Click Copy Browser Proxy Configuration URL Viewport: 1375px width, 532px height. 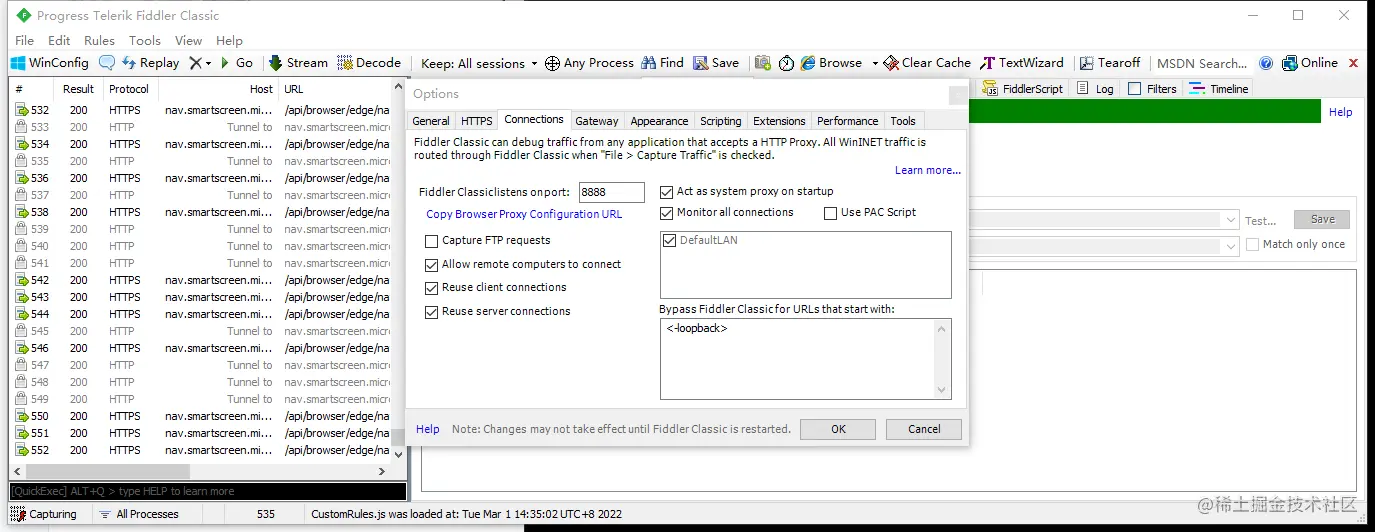524,214
